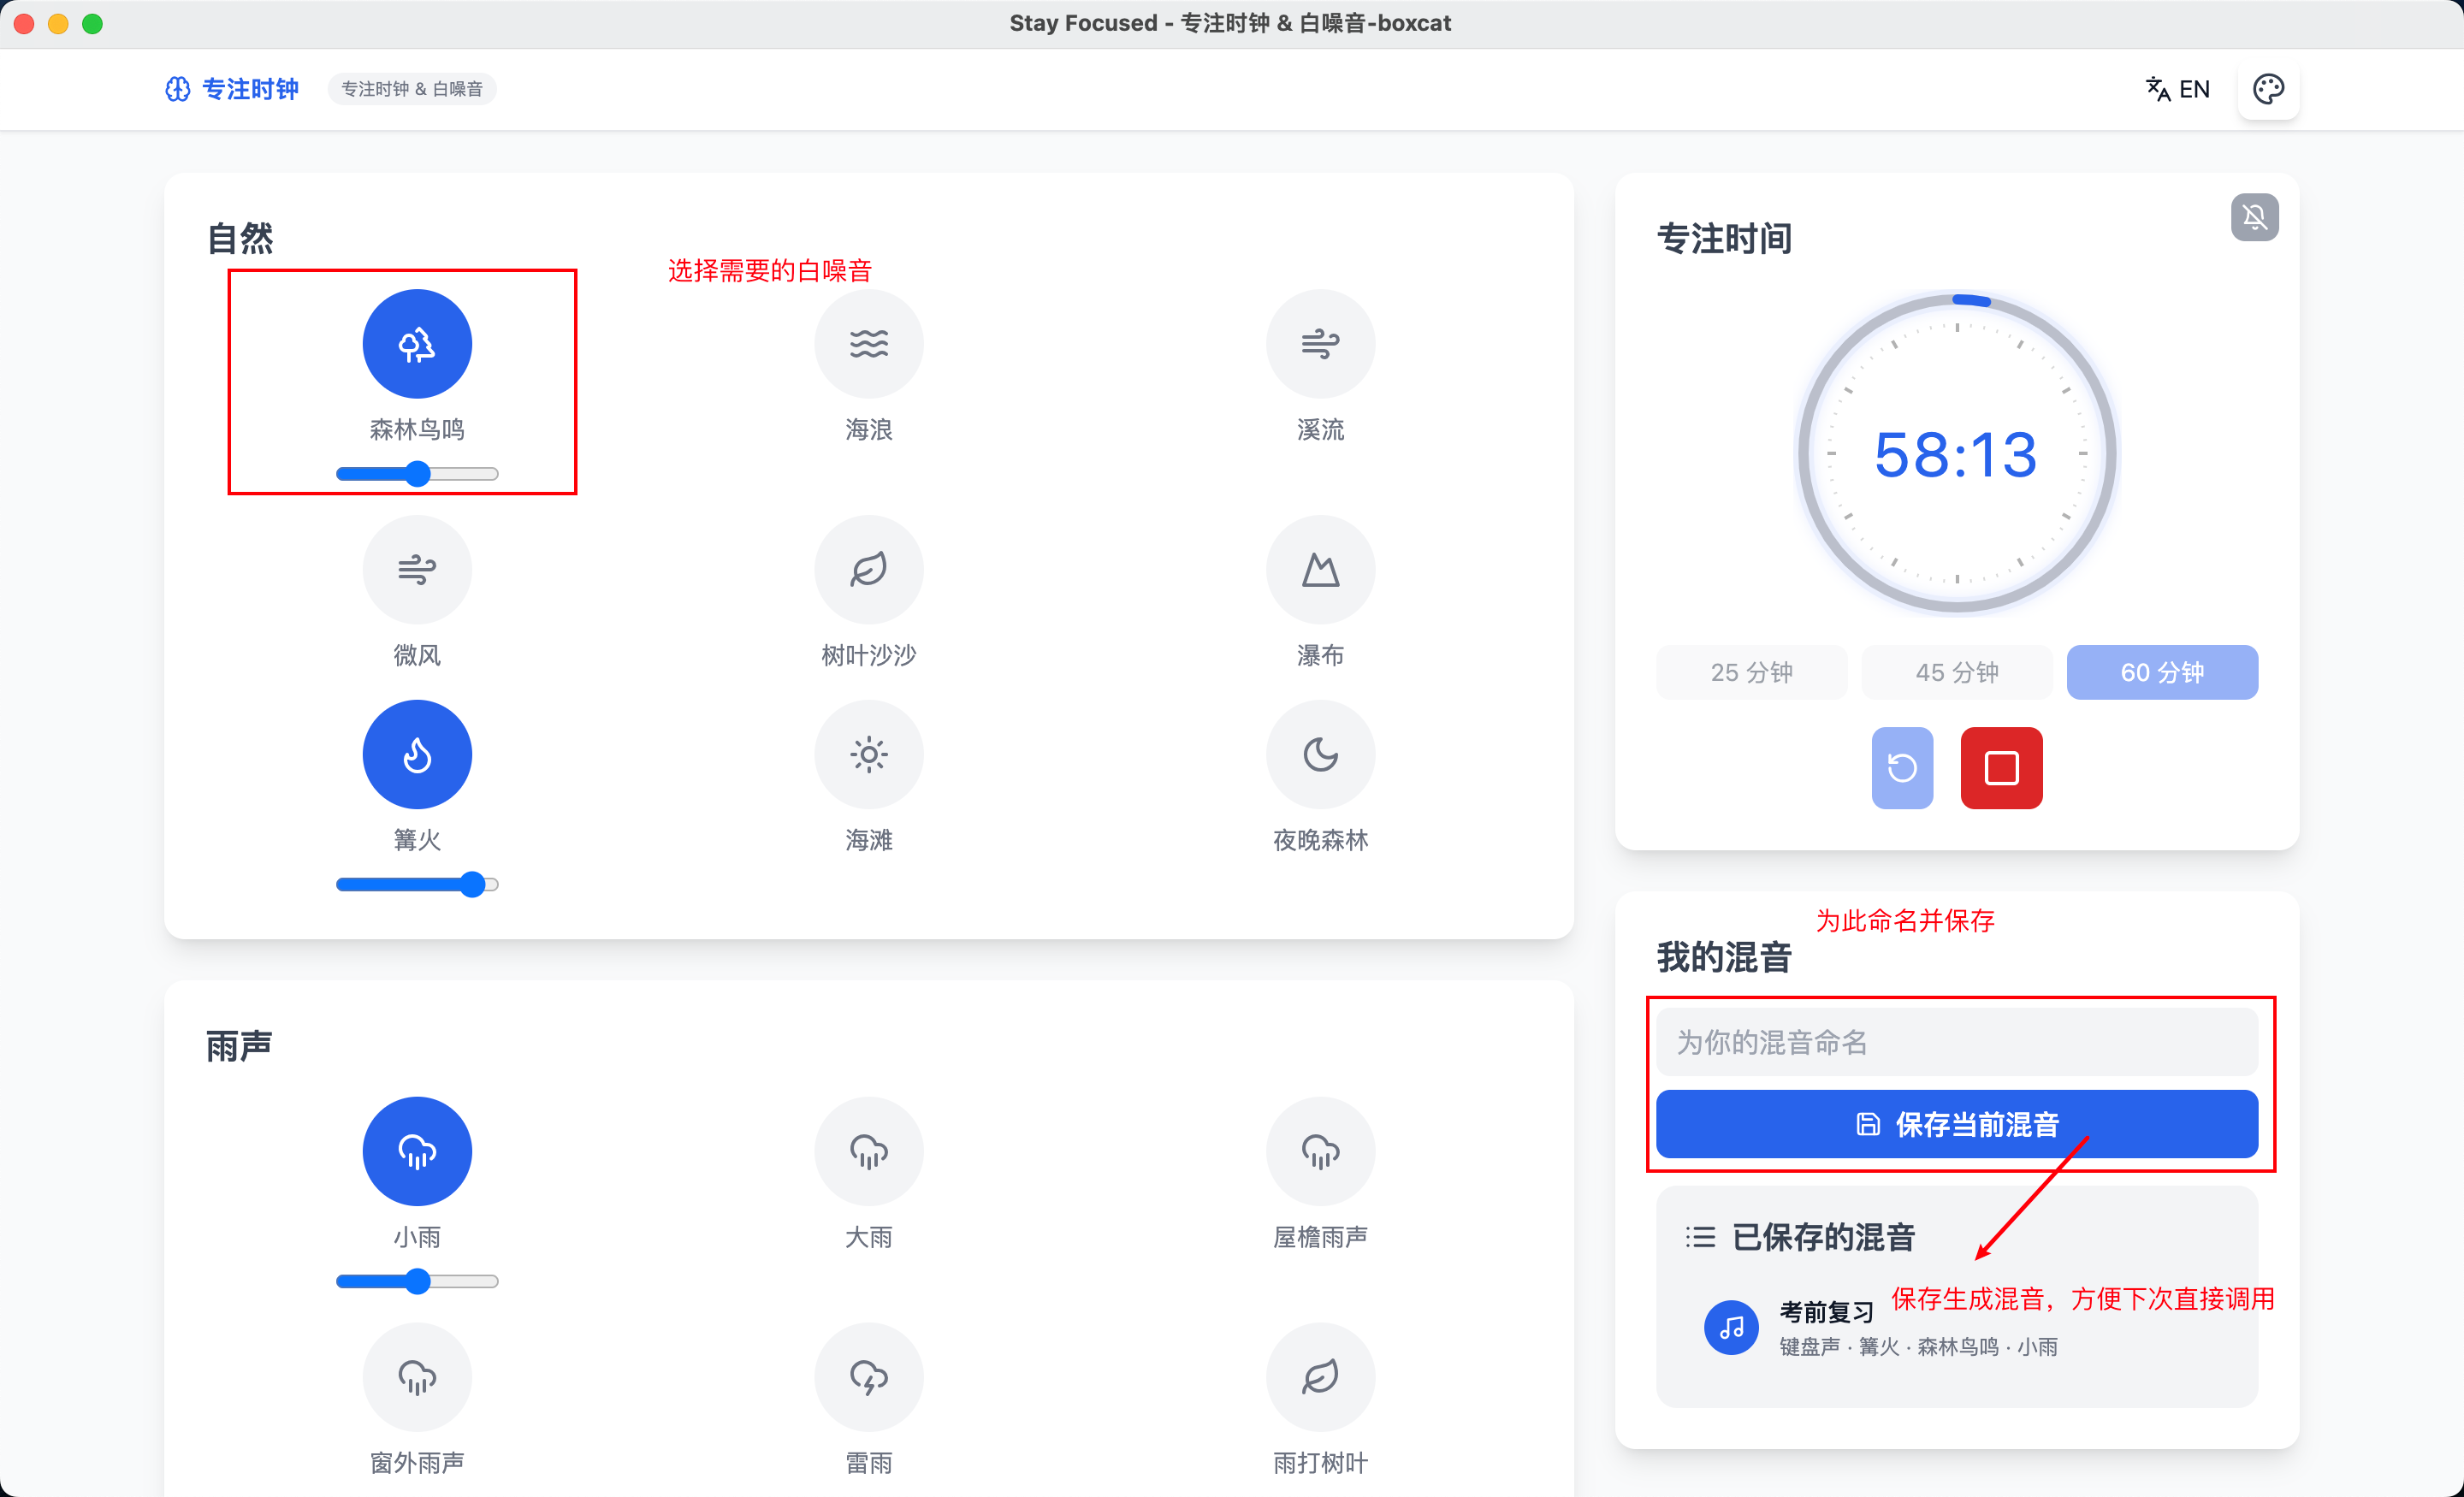
Task: Select the 60 分钟 timer preset
Action: pos(2162,672)
